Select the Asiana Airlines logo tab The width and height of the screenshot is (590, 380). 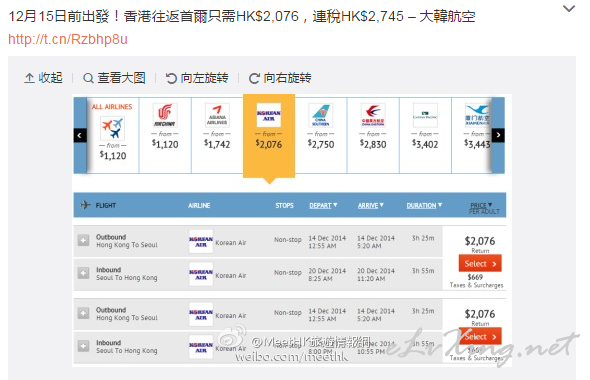click(x=217, y=115)
